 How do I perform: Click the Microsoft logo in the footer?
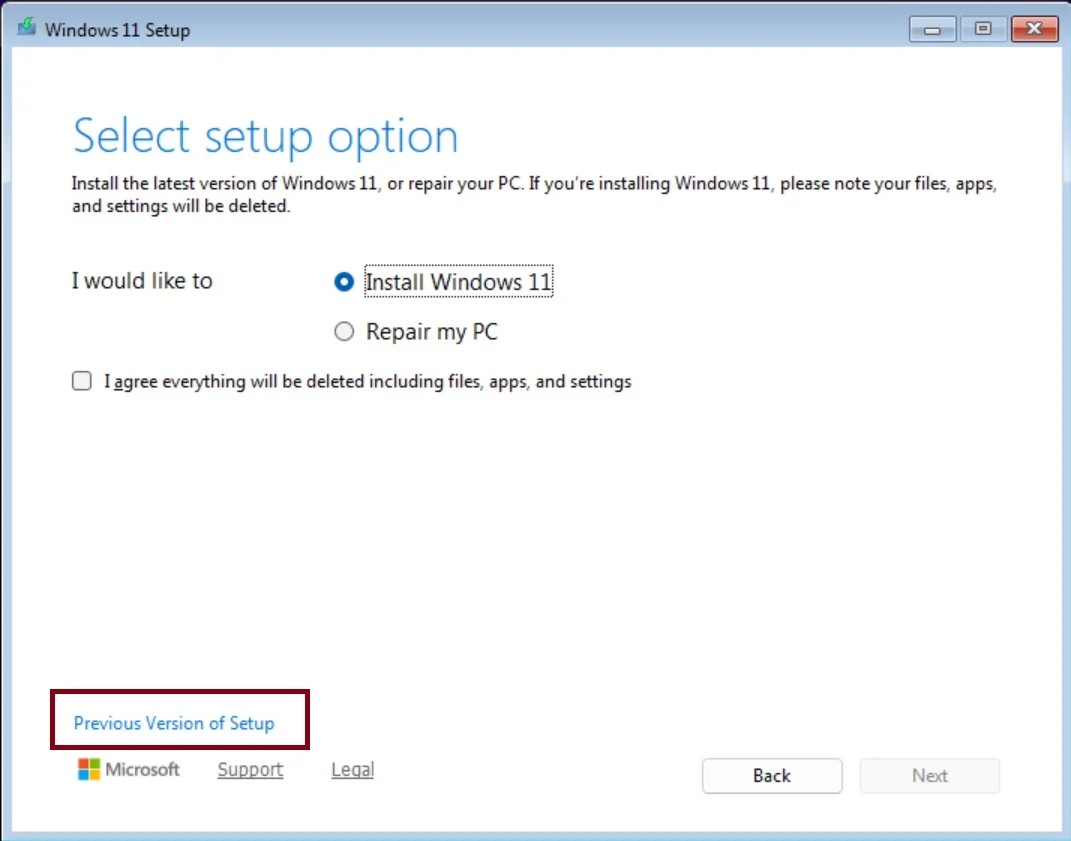coord(128,769)
